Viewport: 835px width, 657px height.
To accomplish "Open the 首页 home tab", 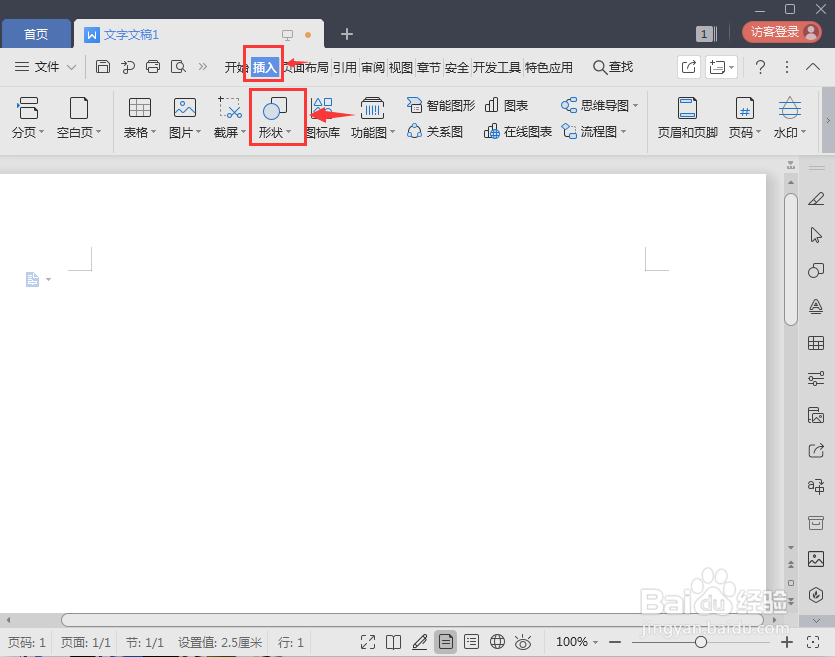I will 36,34.
